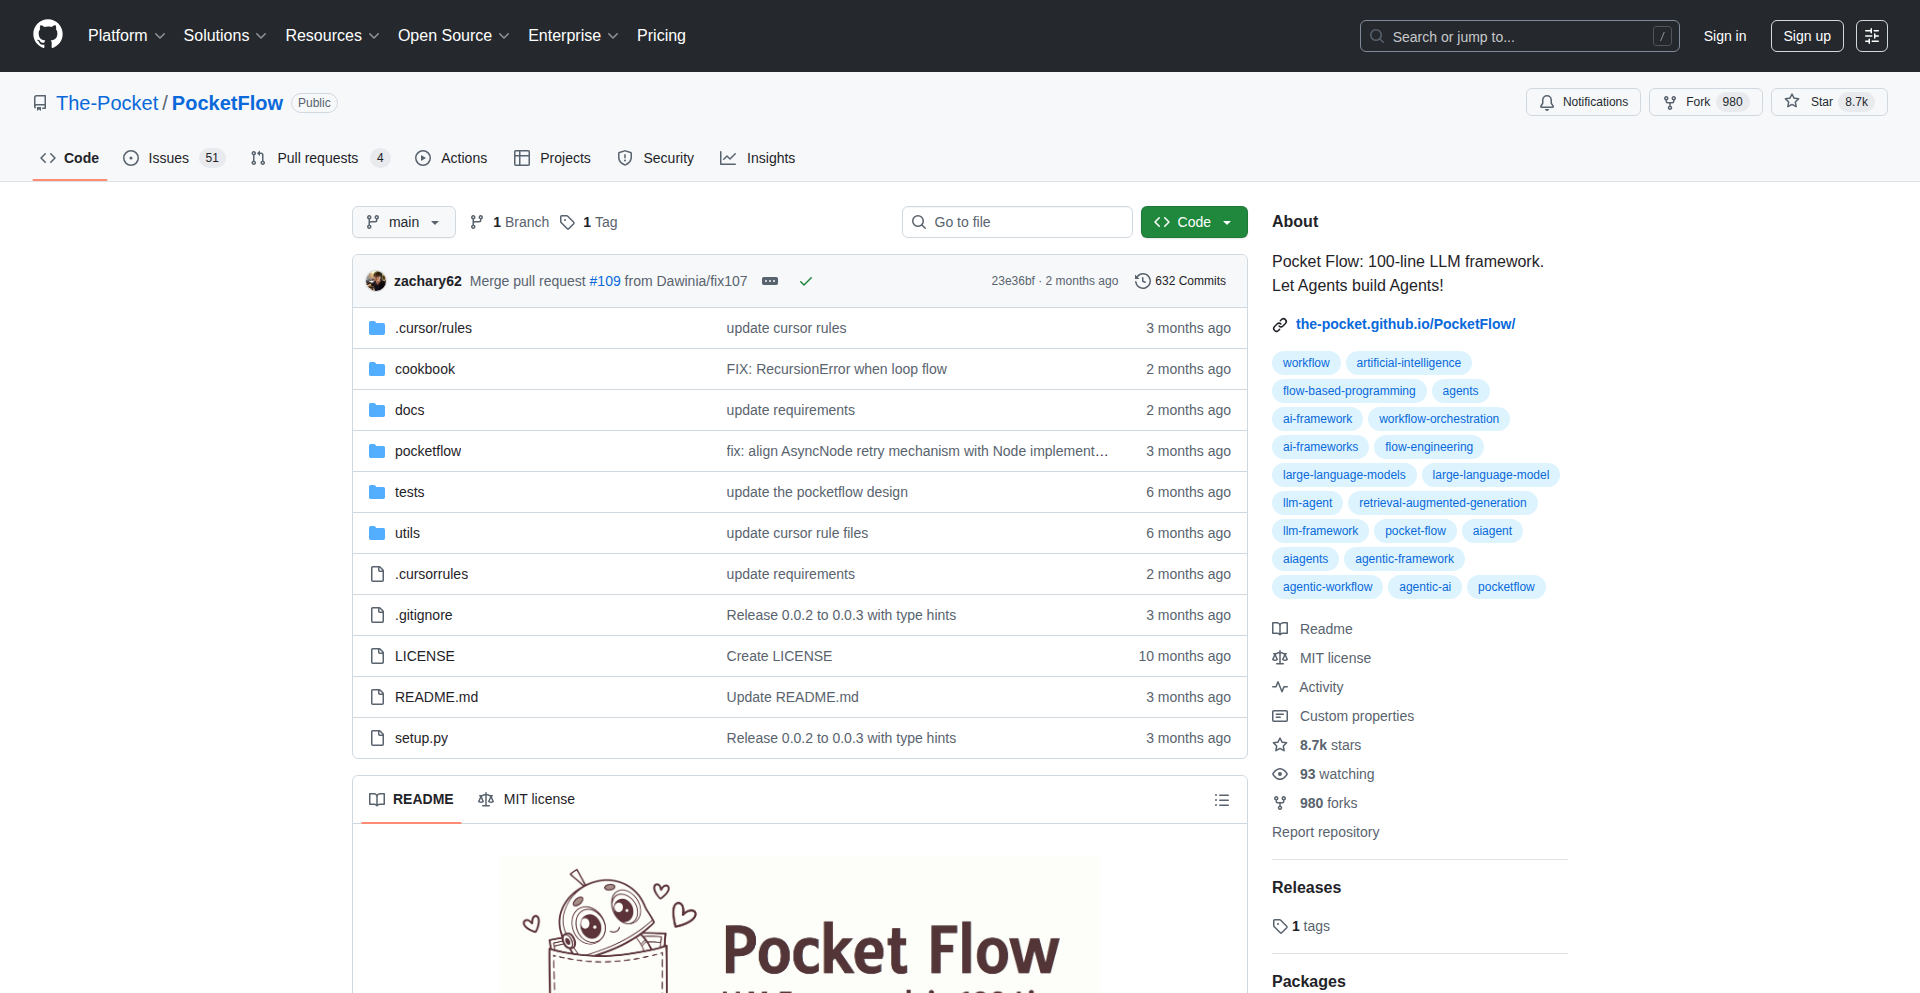Viewport: 1920px width, 993px height.
Task: Switch to the Projects tab
Action: pos(552,158)
